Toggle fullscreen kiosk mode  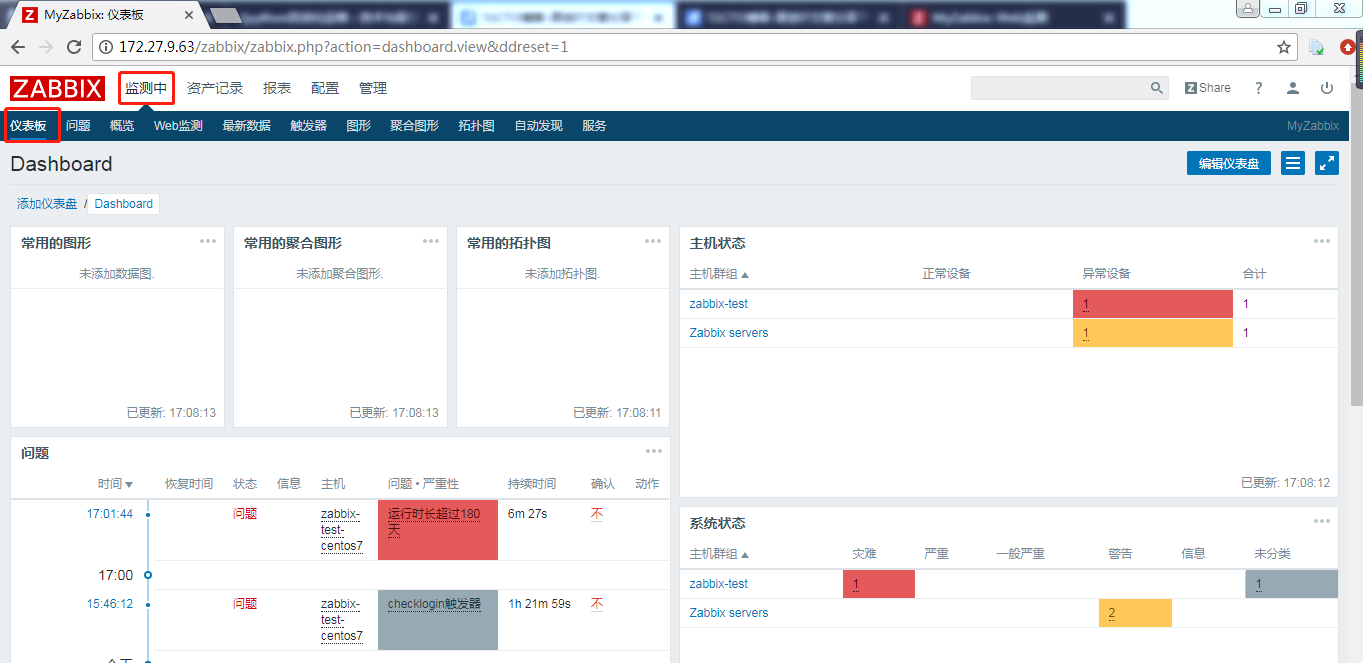[1326, 162]
